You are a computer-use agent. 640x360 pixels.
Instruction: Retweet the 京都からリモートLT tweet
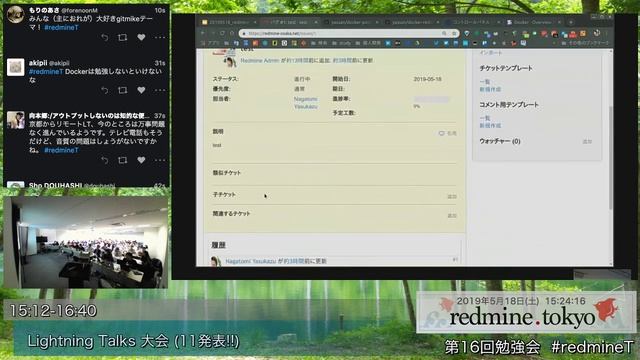pos(122,160)
